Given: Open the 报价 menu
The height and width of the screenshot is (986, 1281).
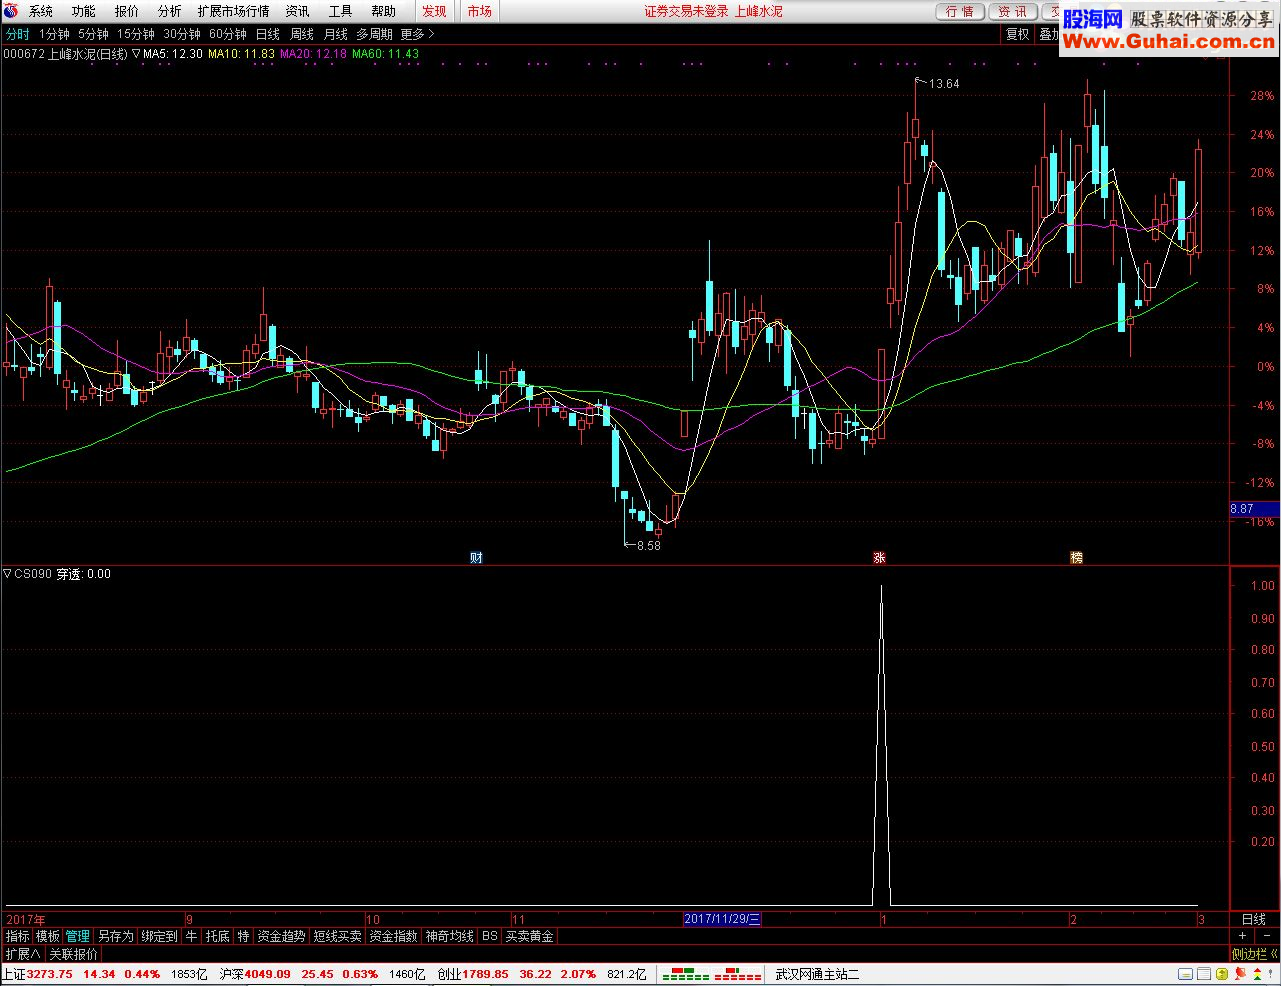Looking at the screenshot, I should pos(127,11).
